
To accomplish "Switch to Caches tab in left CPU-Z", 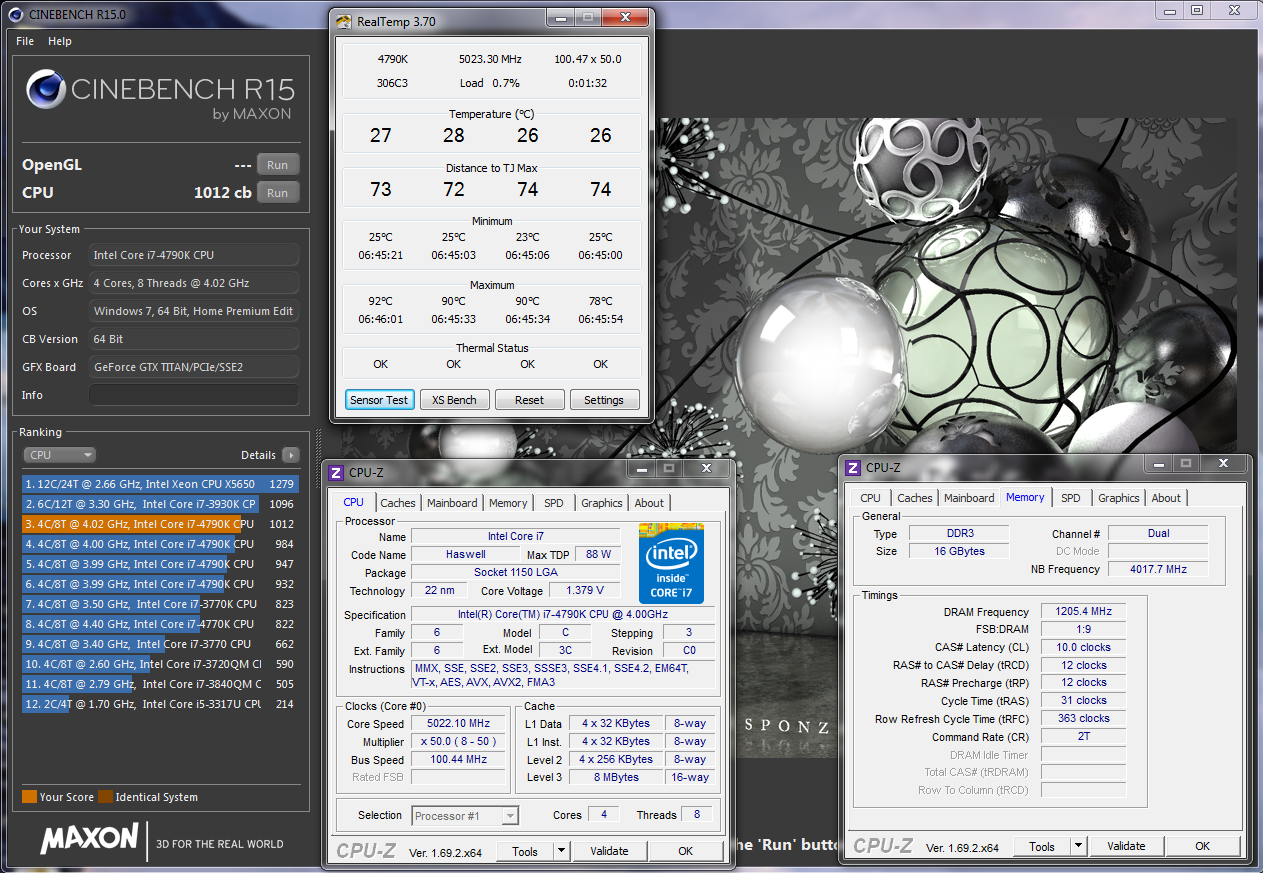I will tap(397, 503).
